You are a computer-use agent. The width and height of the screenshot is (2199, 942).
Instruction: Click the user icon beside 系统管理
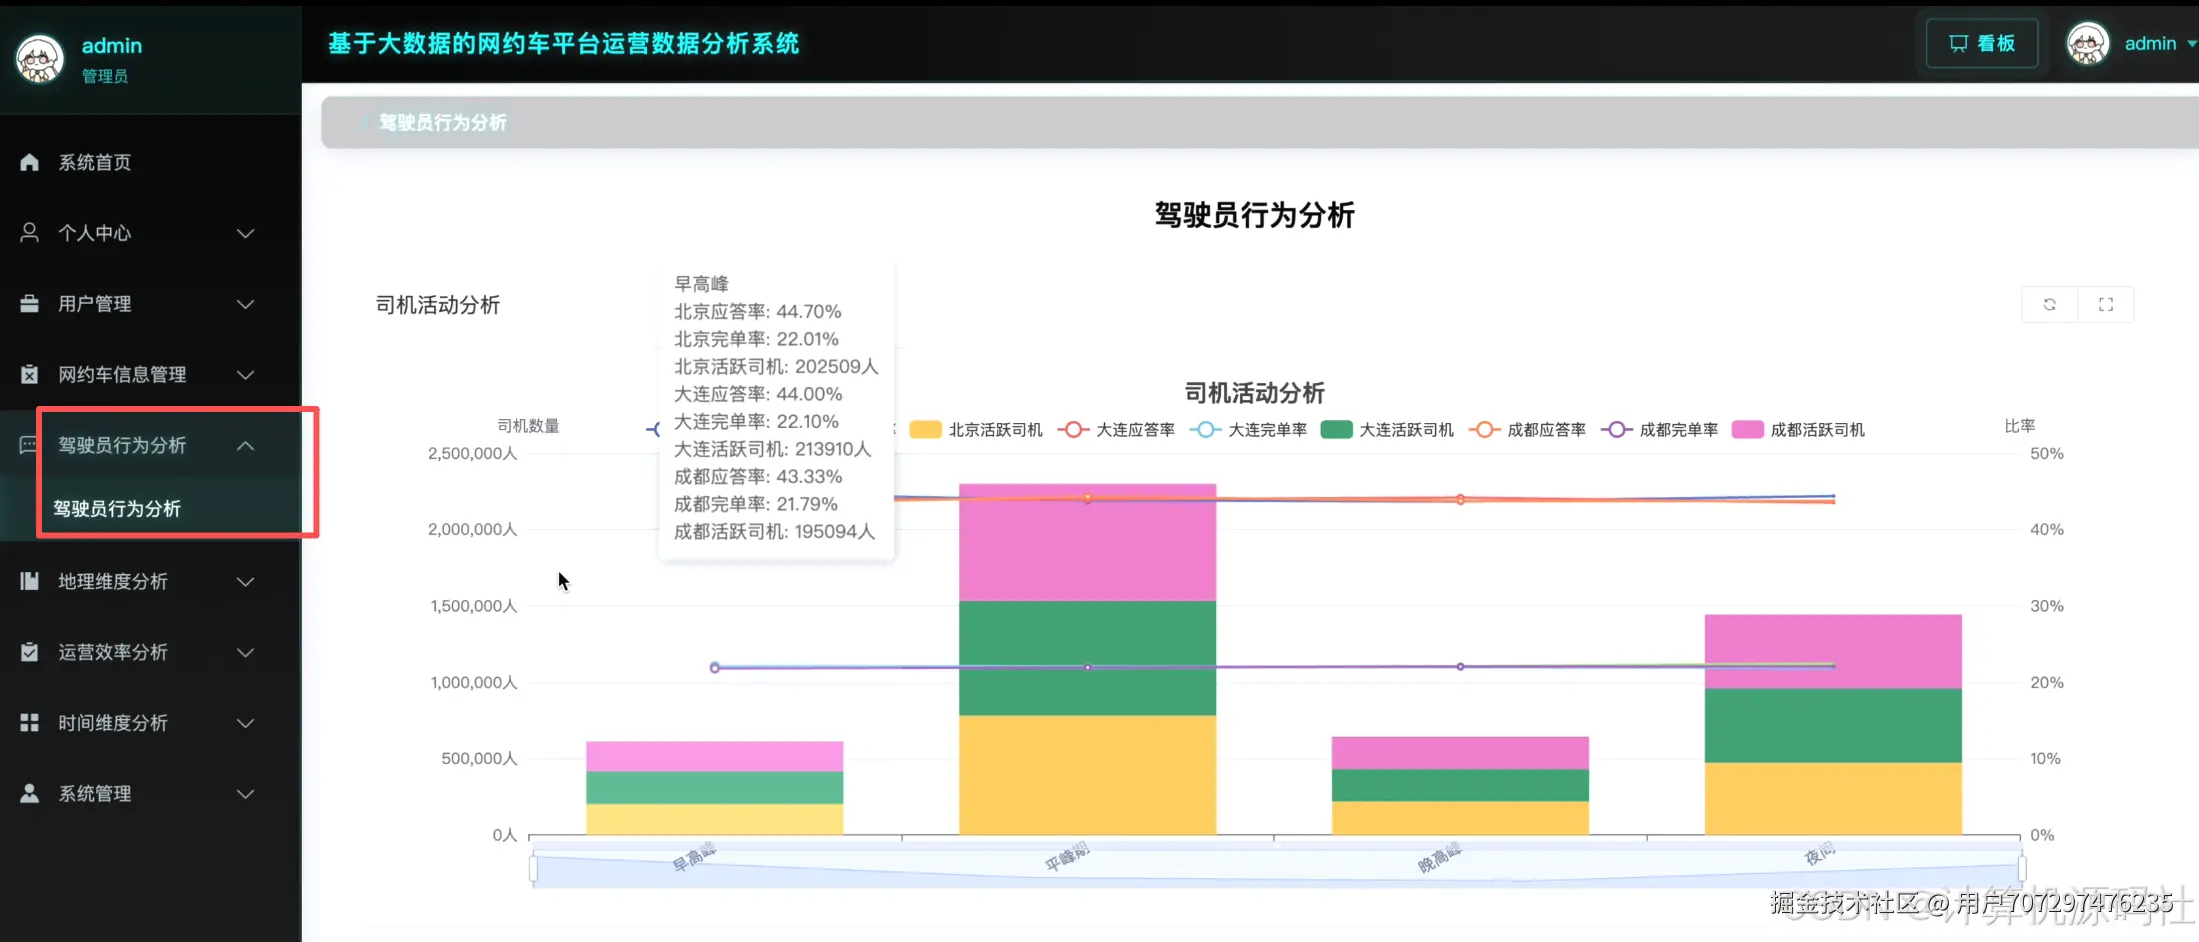tap(29, 793)
